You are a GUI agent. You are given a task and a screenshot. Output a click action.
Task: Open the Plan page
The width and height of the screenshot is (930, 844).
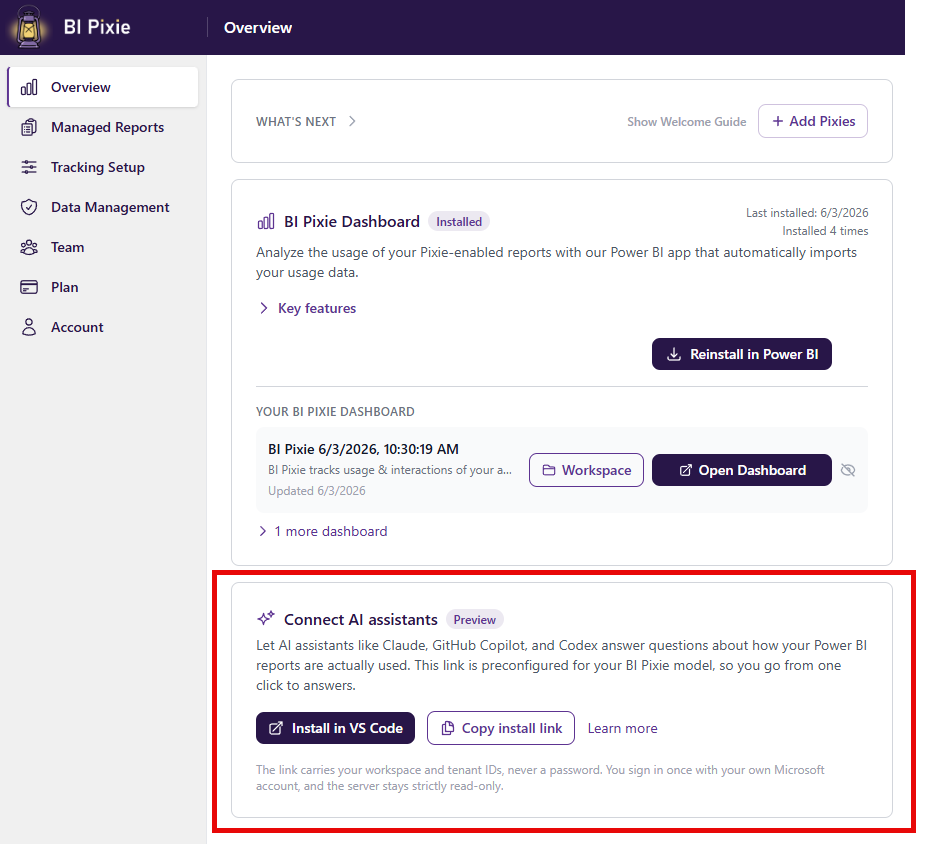point(103,287)
